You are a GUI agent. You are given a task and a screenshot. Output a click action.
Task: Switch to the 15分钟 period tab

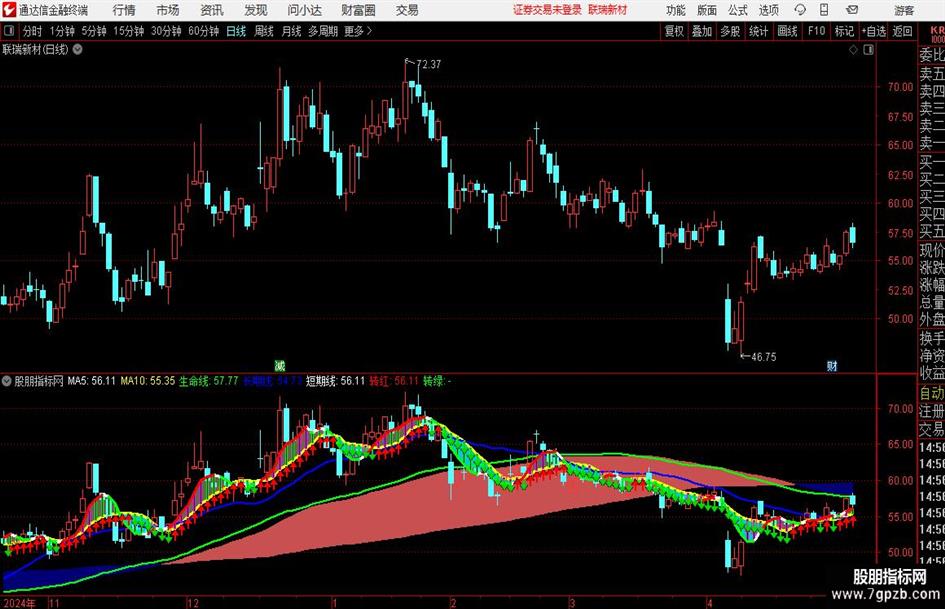[129, 31]
